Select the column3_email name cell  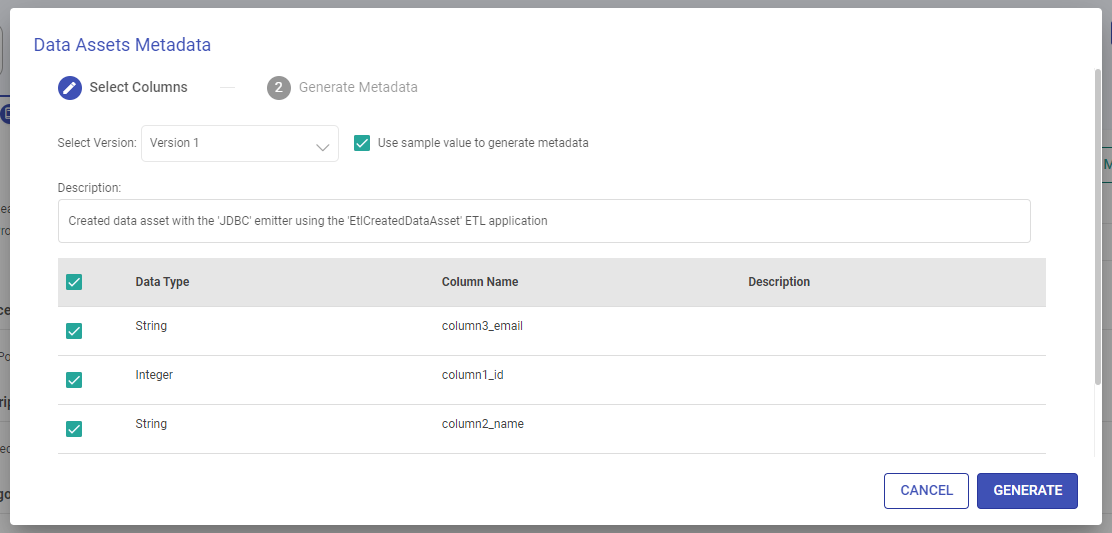click(x=482, y=326)
